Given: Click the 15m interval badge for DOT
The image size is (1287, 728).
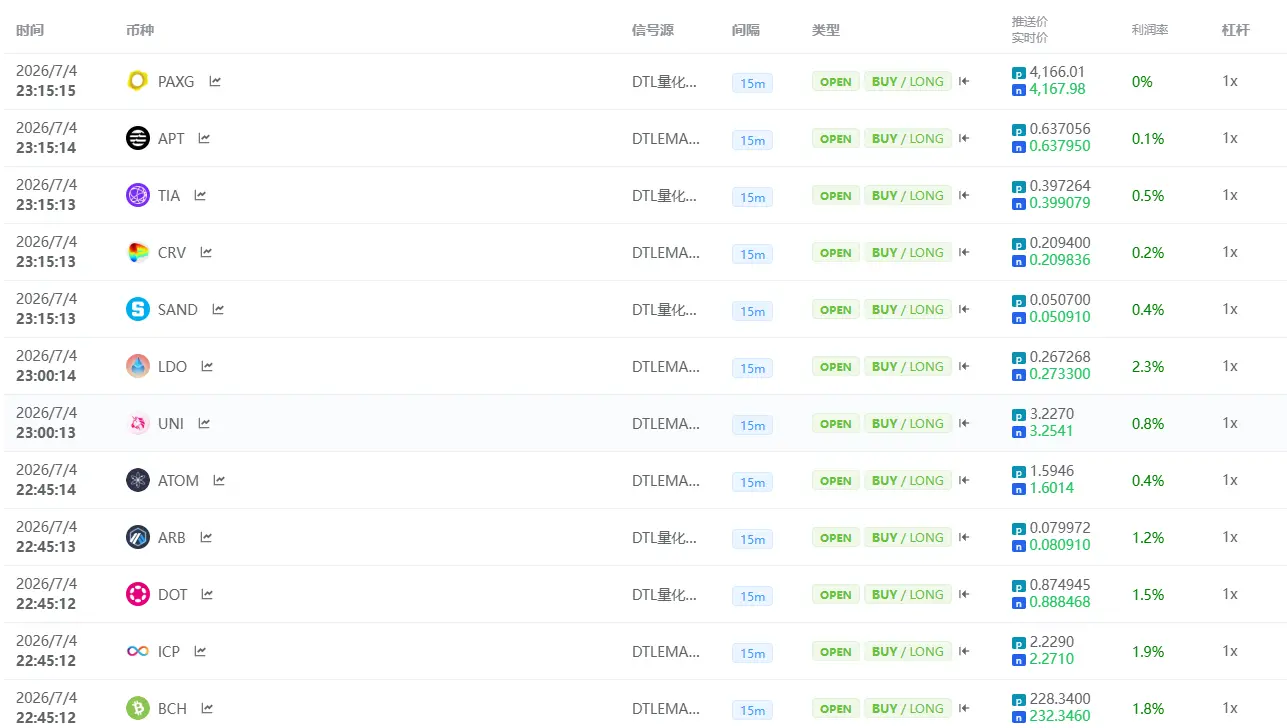Looking at the screenshot, I should [752, 596].
